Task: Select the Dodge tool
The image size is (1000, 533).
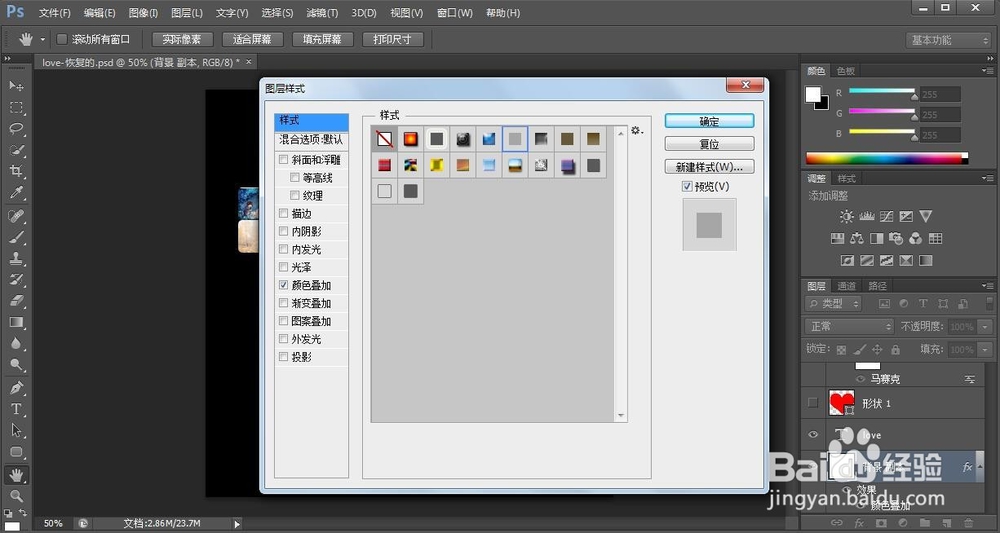Action: 16,365
